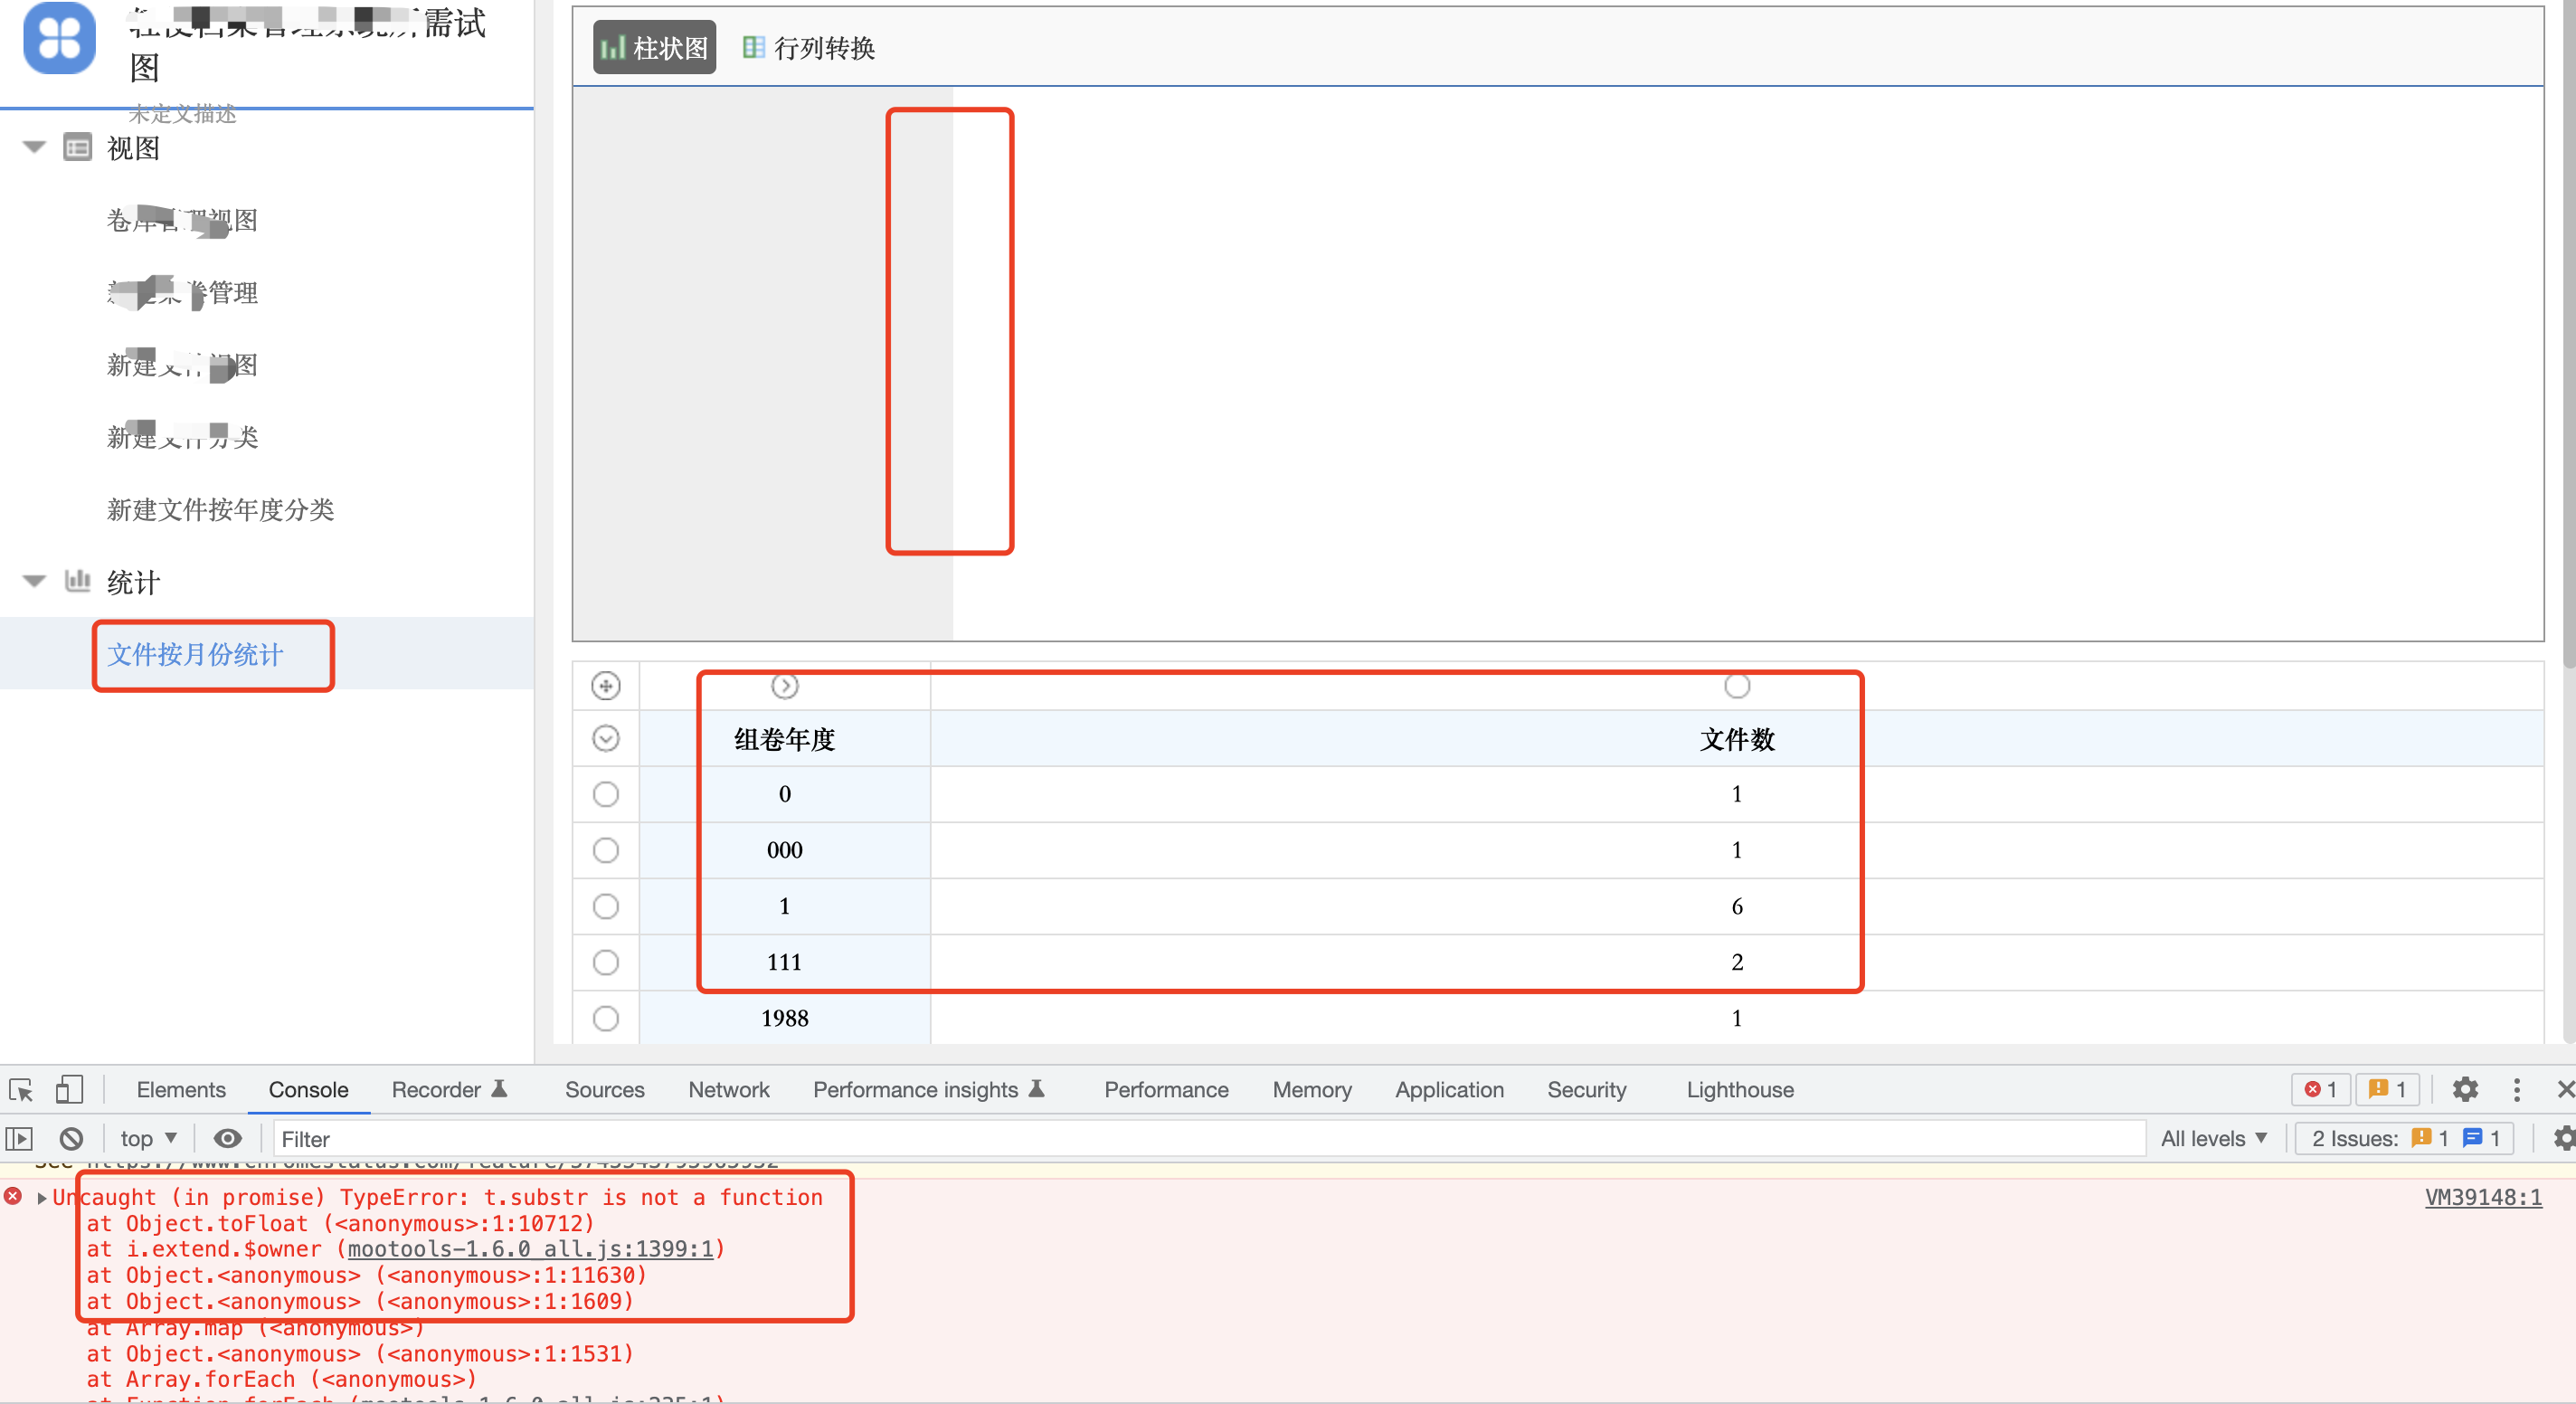
Task: Switch to the Network tab
Action: [x=728, y=1090]
